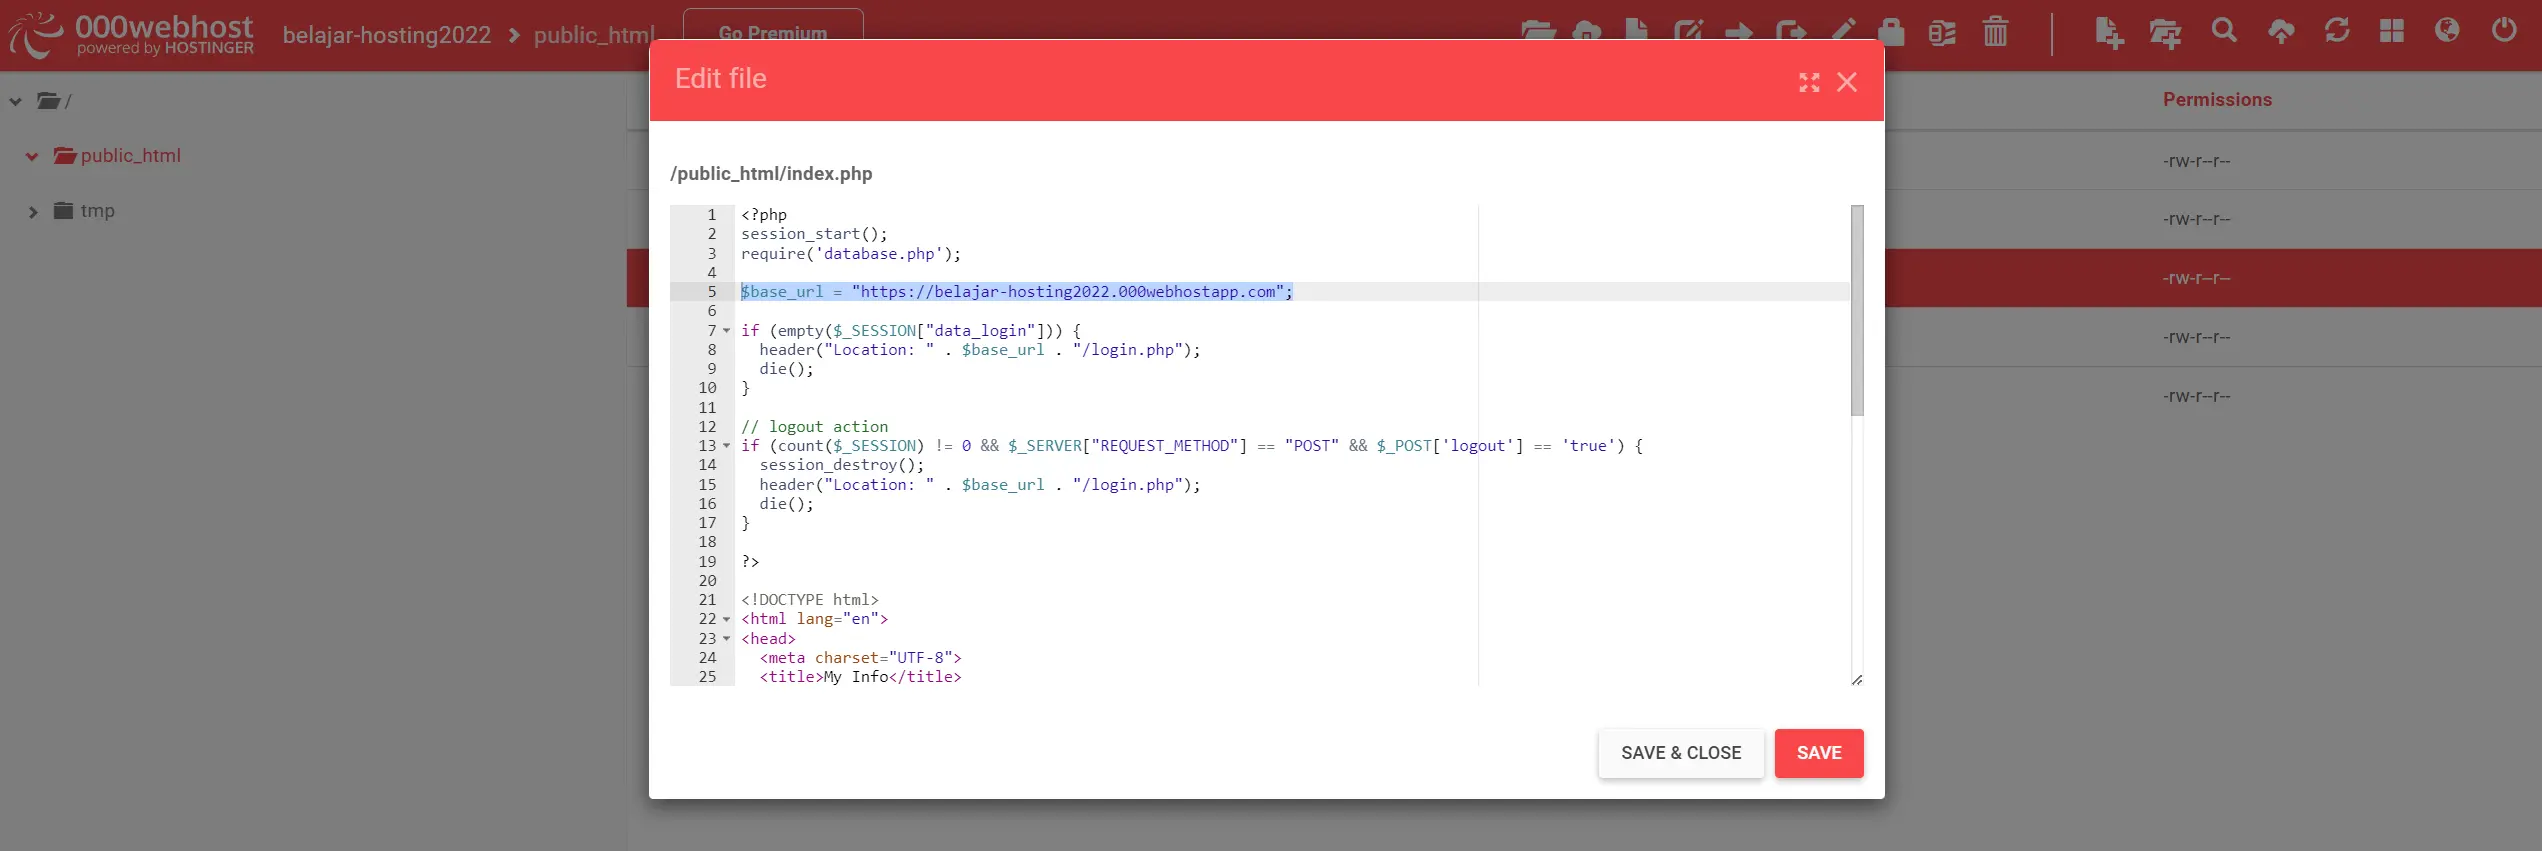The width and height of the screenshot is (2542, 851).
Task: Expand the tmp folder tree node
Action: pos(33,211)
